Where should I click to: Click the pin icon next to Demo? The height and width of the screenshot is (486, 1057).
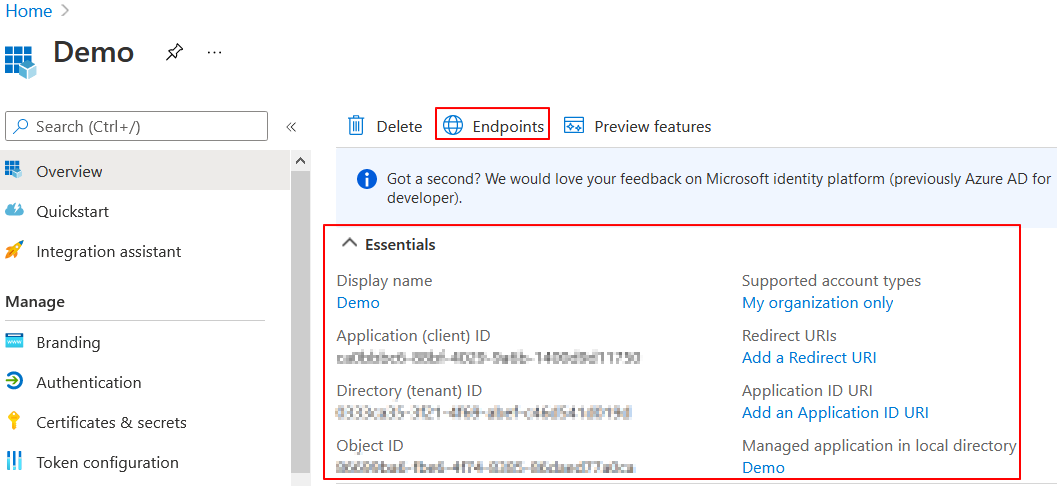pyautogui.click(x=174, y=52)
